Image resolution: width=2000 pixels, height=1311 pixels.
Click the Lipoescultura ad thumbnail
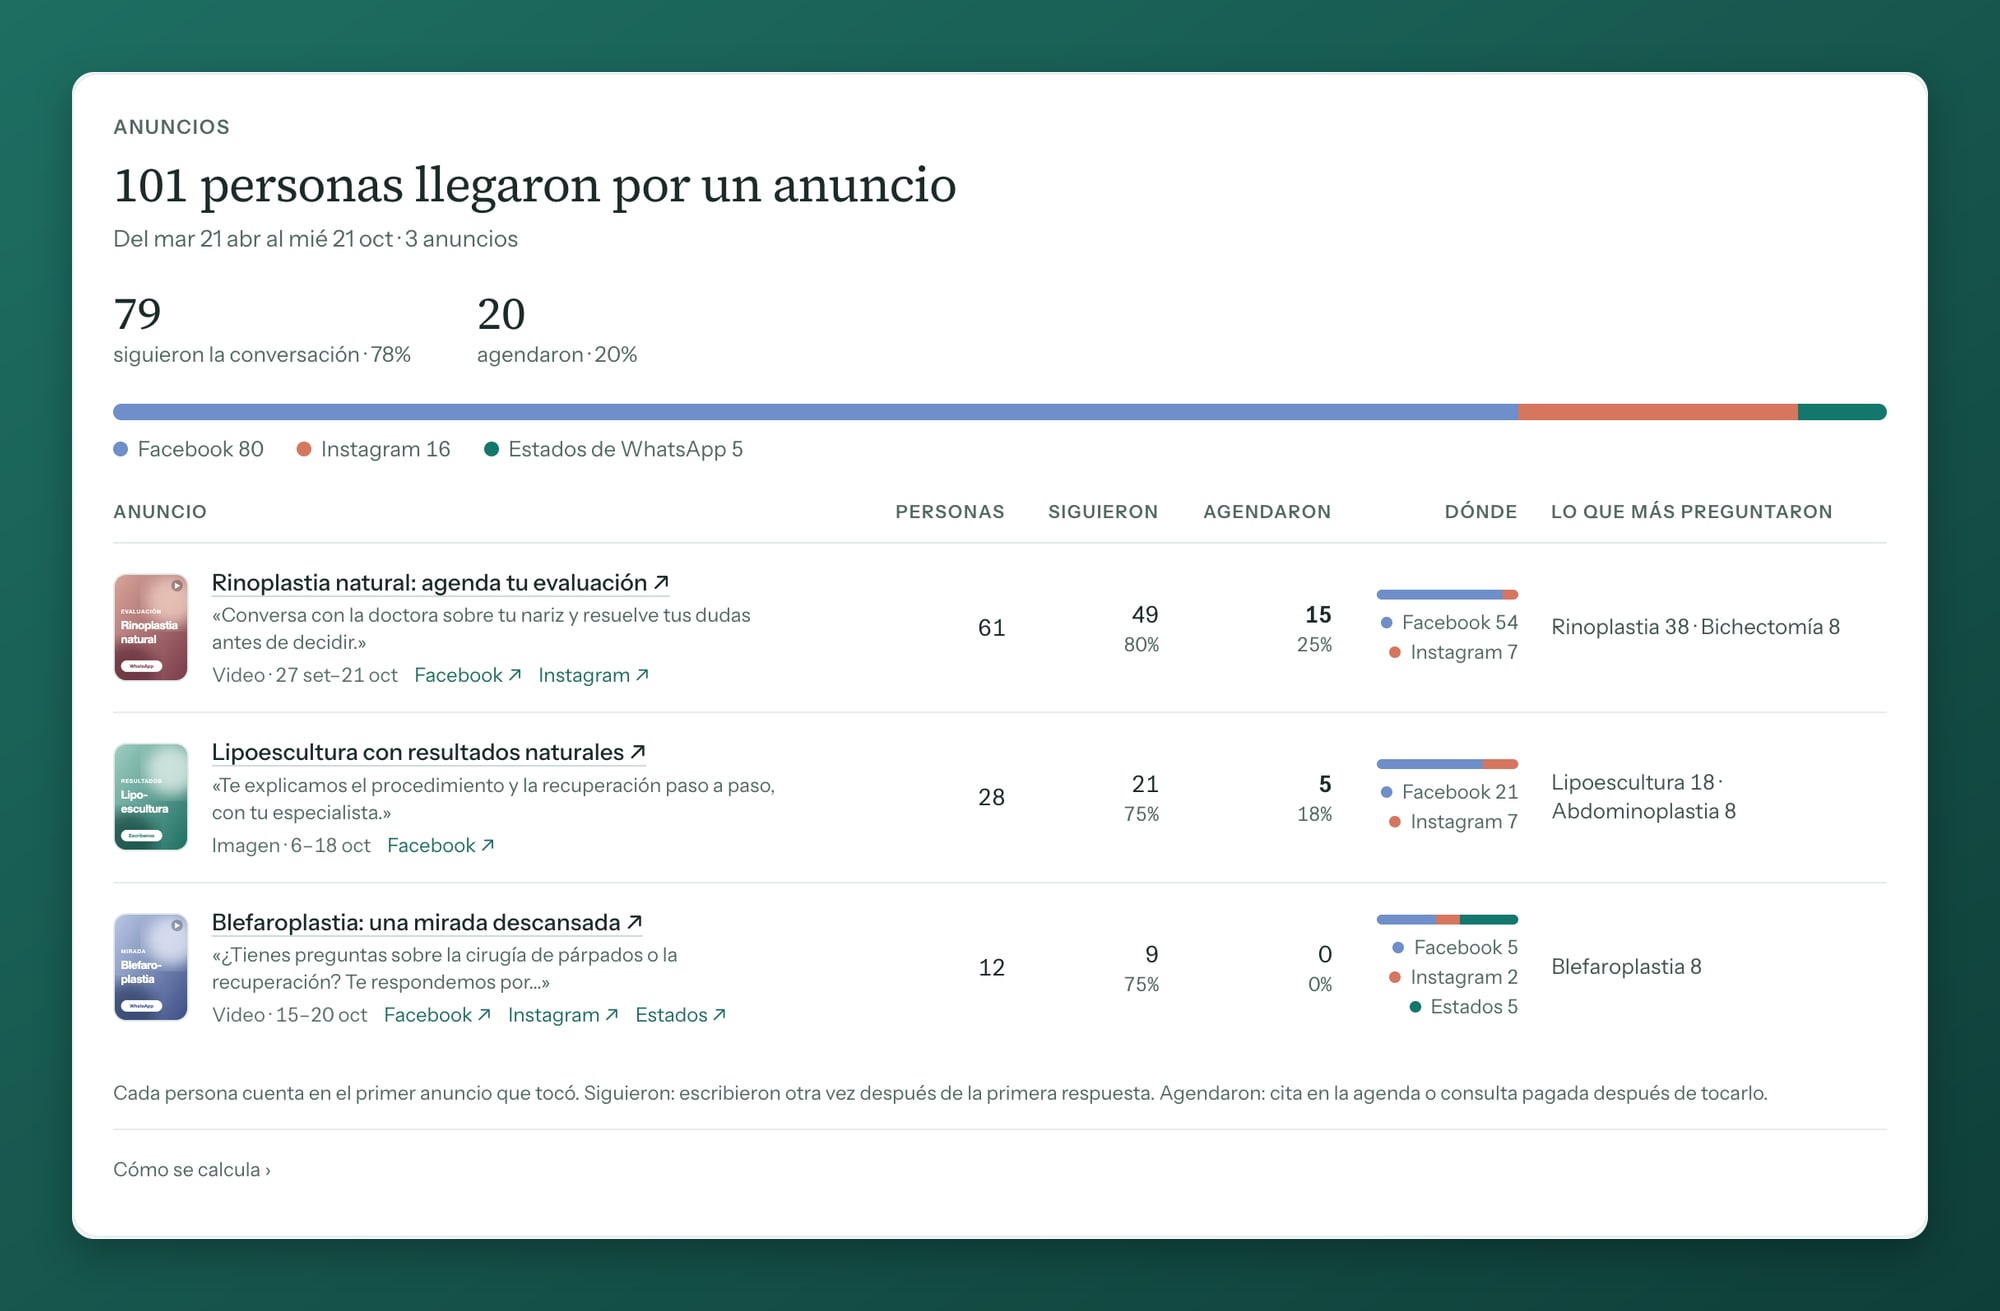pyautogui.click(x=151, y=797)
